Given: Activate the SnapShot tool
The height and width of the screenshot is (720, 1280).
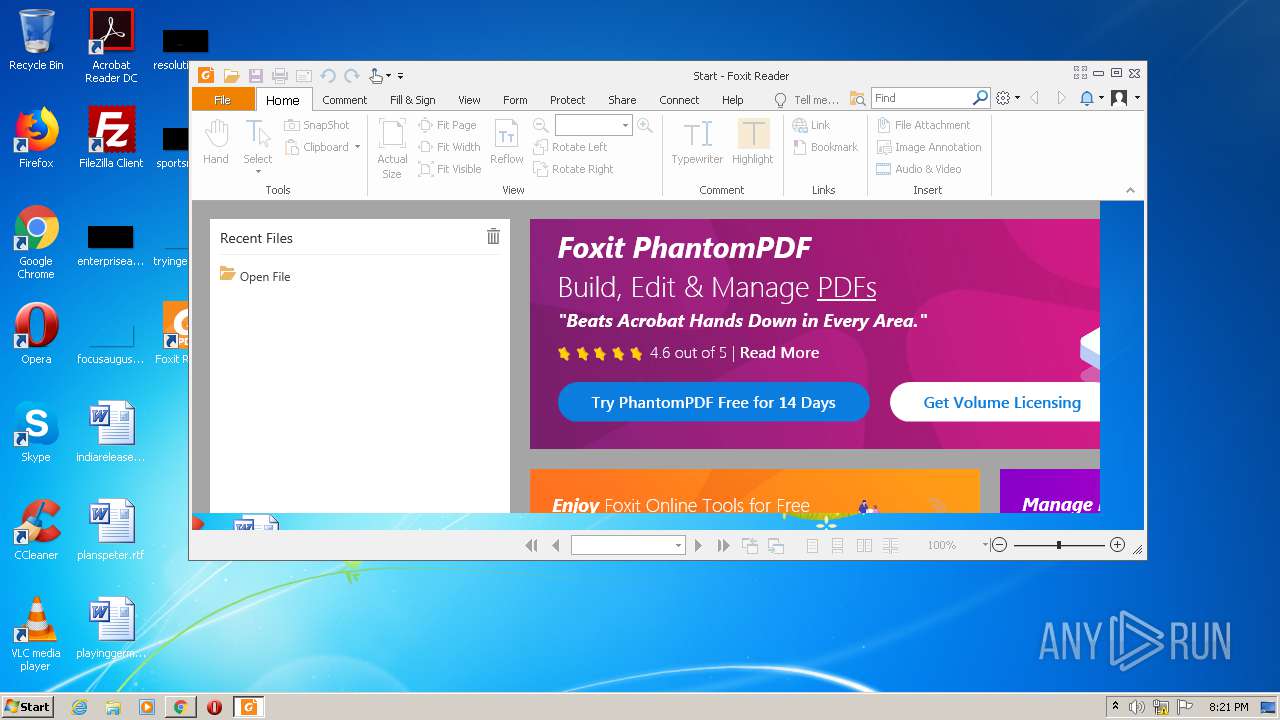Looking at the screenshot, I should coord(317,125).
